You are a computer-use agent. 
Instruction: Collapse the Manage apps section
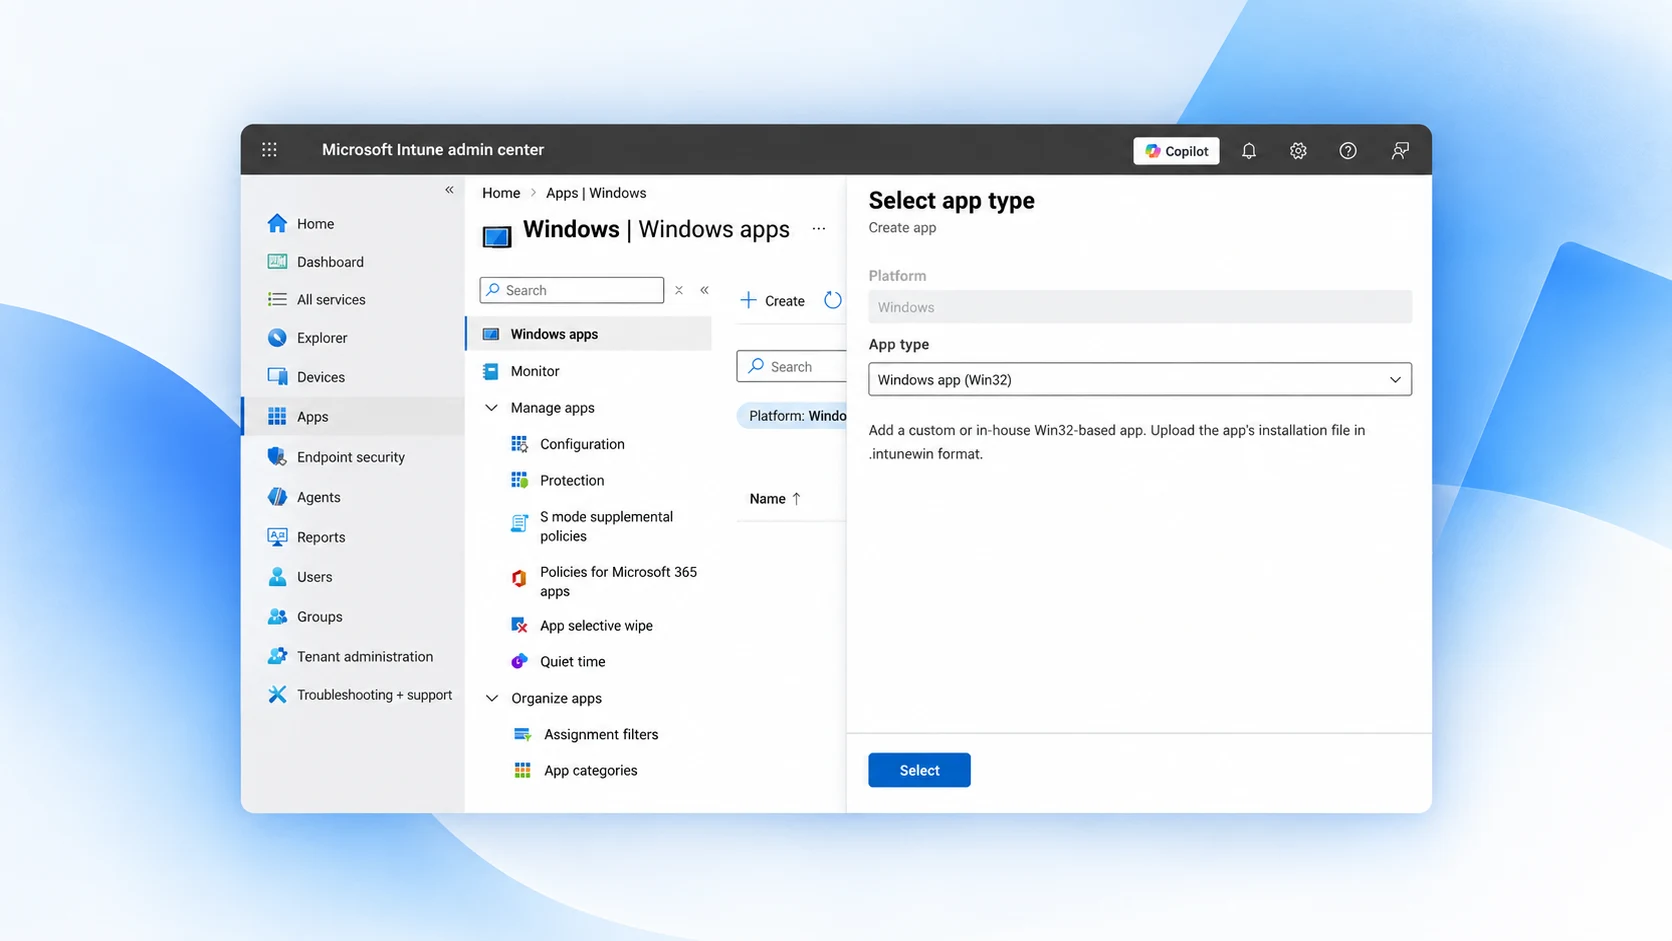click(x=491, y=408)
